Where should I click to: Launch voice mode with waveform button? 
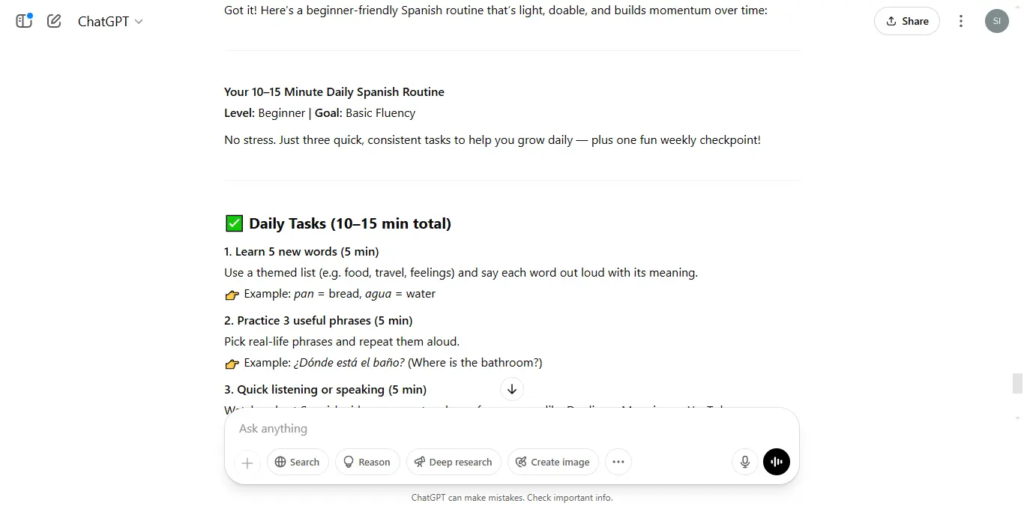click(776, 462)
